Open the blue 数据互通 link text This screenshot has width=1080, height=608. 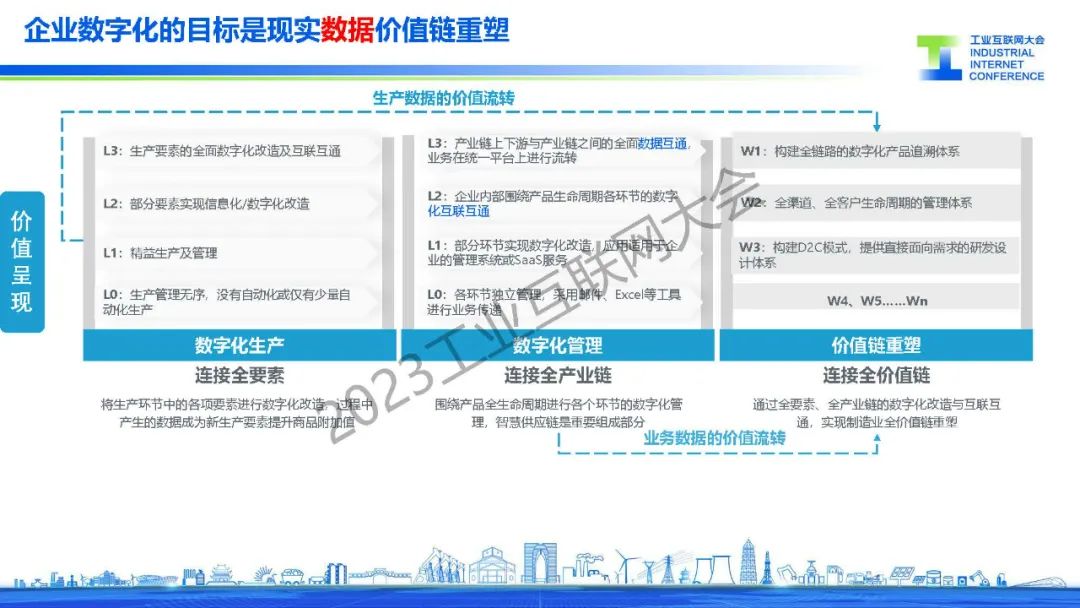click(662, 144)
